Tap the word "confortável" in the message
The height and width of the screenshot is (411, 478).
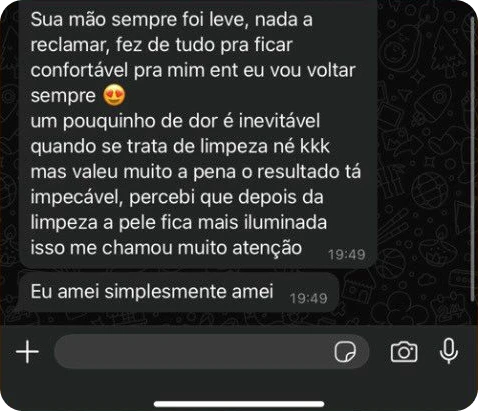point(79,70)
